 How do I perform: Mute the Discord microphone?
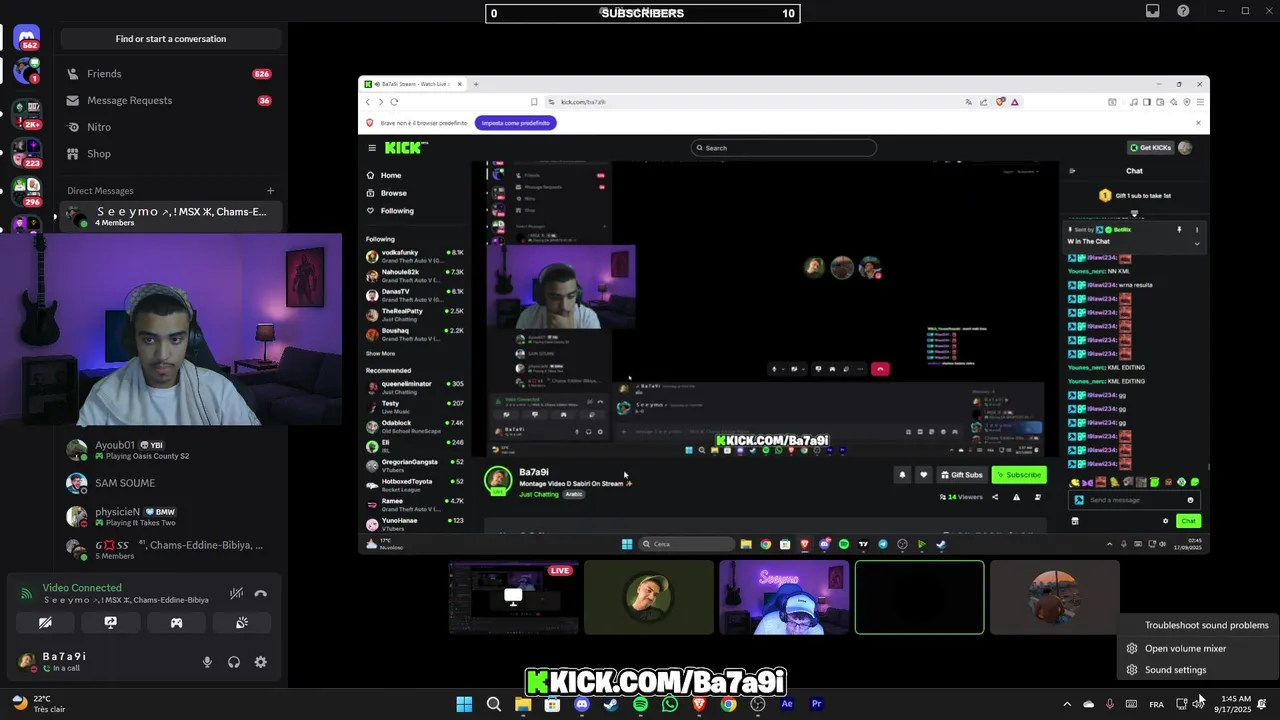(x=208, y=662)
